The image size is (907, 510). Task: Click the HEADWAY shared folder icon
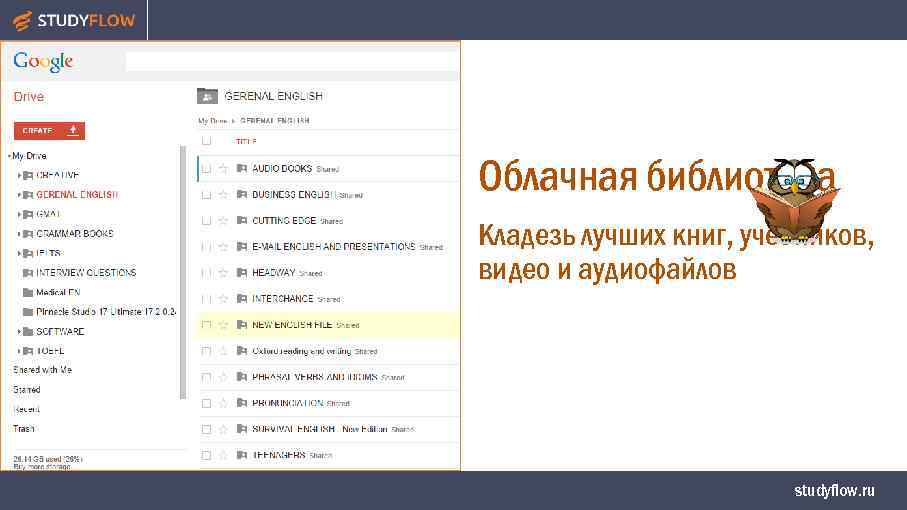point(242,272)
